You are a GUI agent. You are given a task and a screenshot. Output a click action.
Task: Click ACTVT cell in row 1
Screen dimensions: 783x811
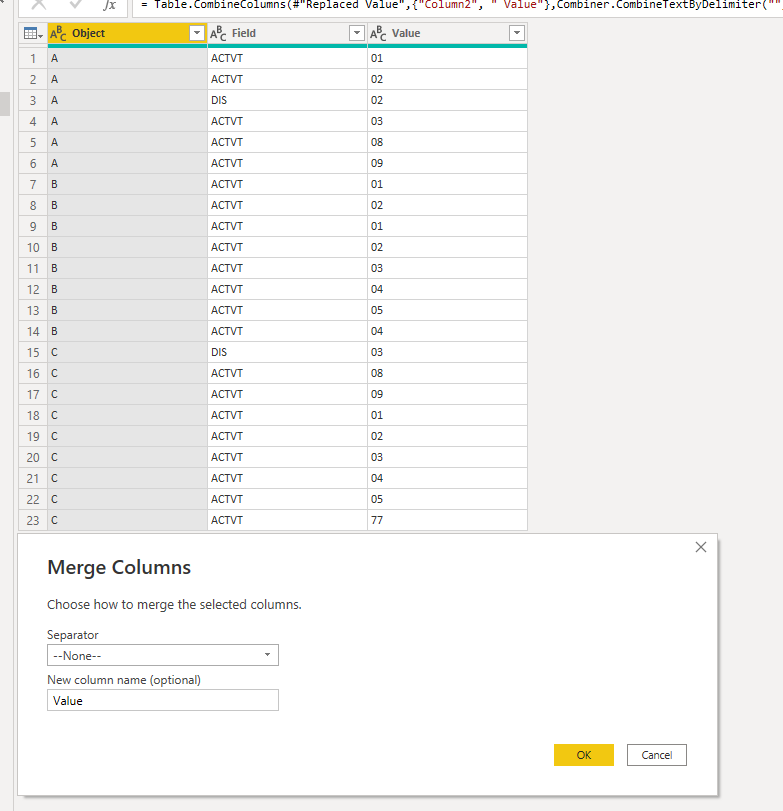pyautogui.click(x=287, y=58)
